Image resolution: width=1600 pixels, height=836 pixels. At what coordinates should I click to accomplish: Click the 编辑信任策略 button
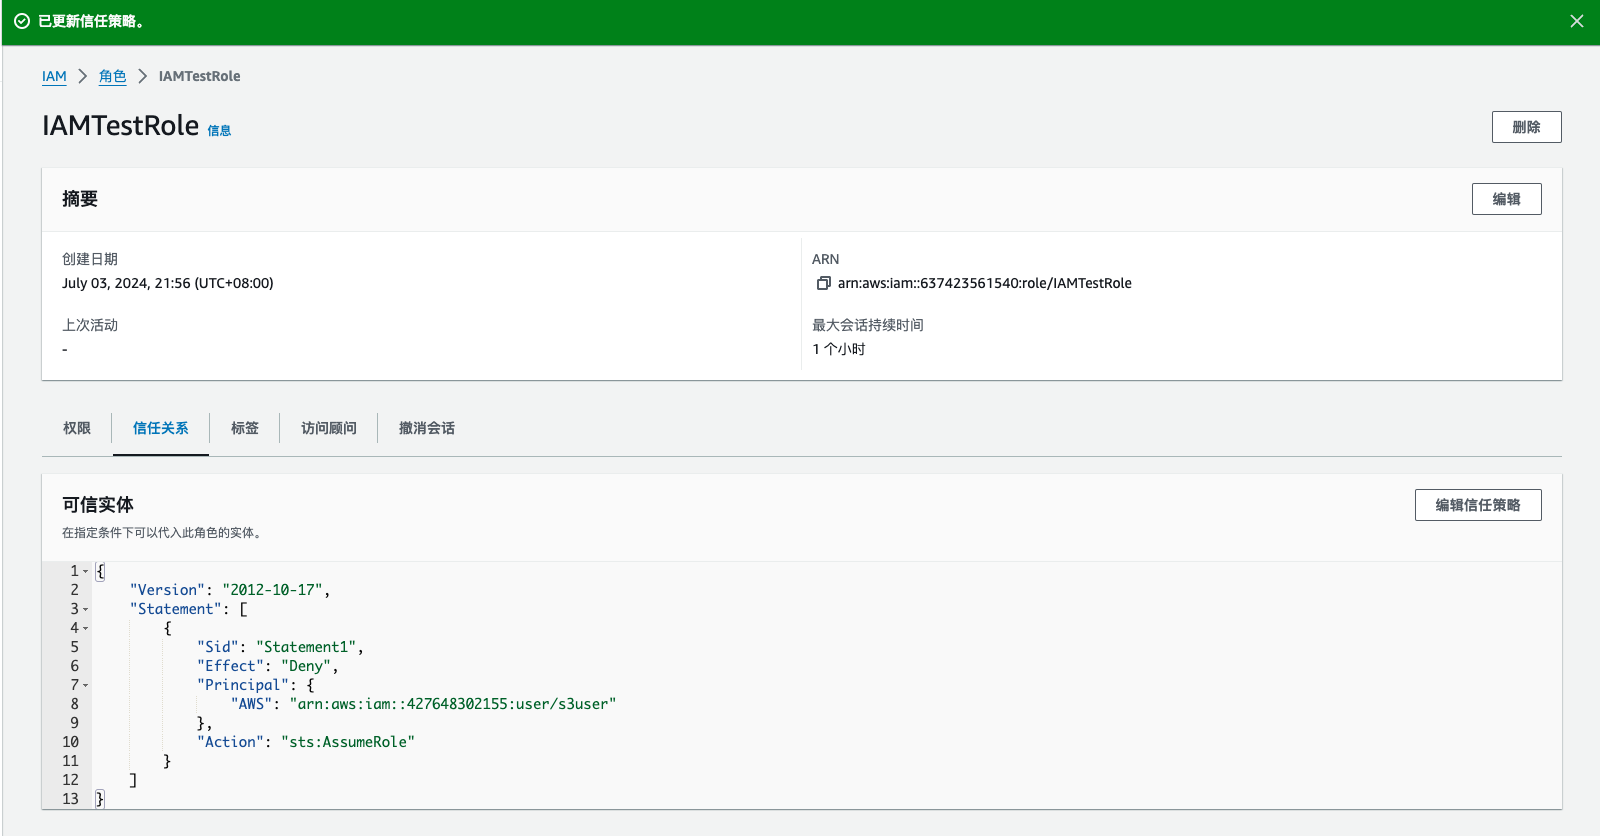[x=1477, y=505]
